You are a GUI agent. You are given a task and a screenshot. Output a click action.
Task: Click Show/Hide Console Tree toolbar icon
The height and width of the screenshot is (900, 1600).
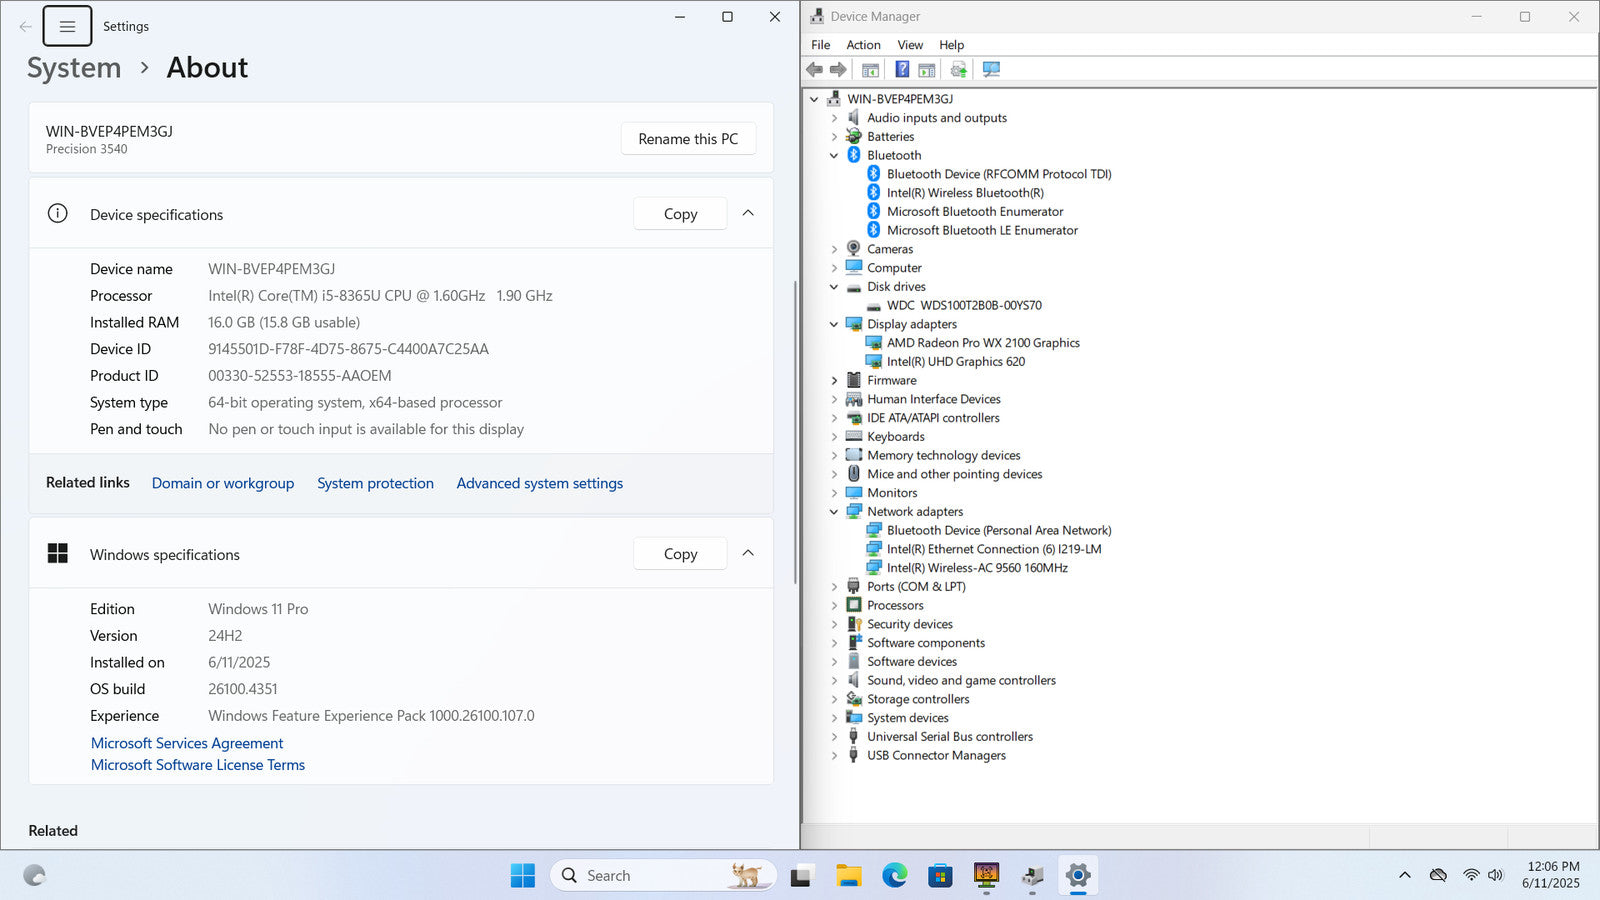870,69
